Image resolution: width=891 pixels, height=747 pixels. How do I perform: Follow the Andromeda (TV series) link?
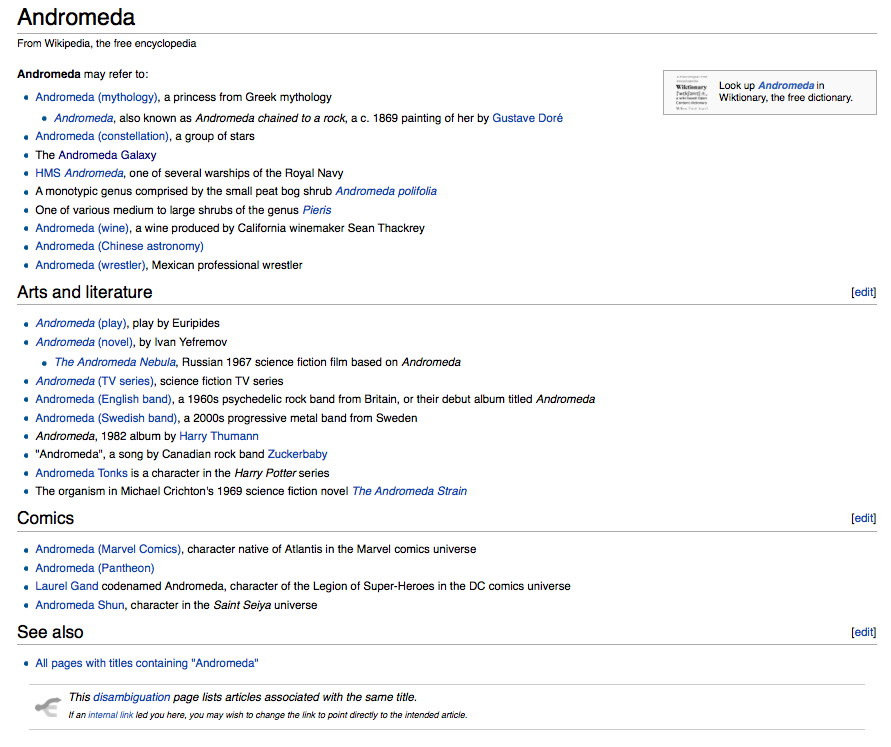[x=94, y=381]
